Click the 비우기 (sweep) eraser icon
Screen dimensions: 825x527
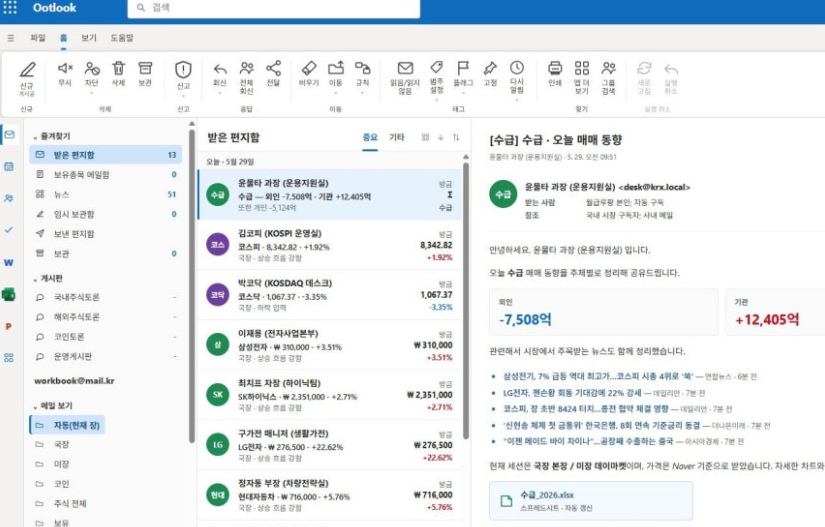309,68
